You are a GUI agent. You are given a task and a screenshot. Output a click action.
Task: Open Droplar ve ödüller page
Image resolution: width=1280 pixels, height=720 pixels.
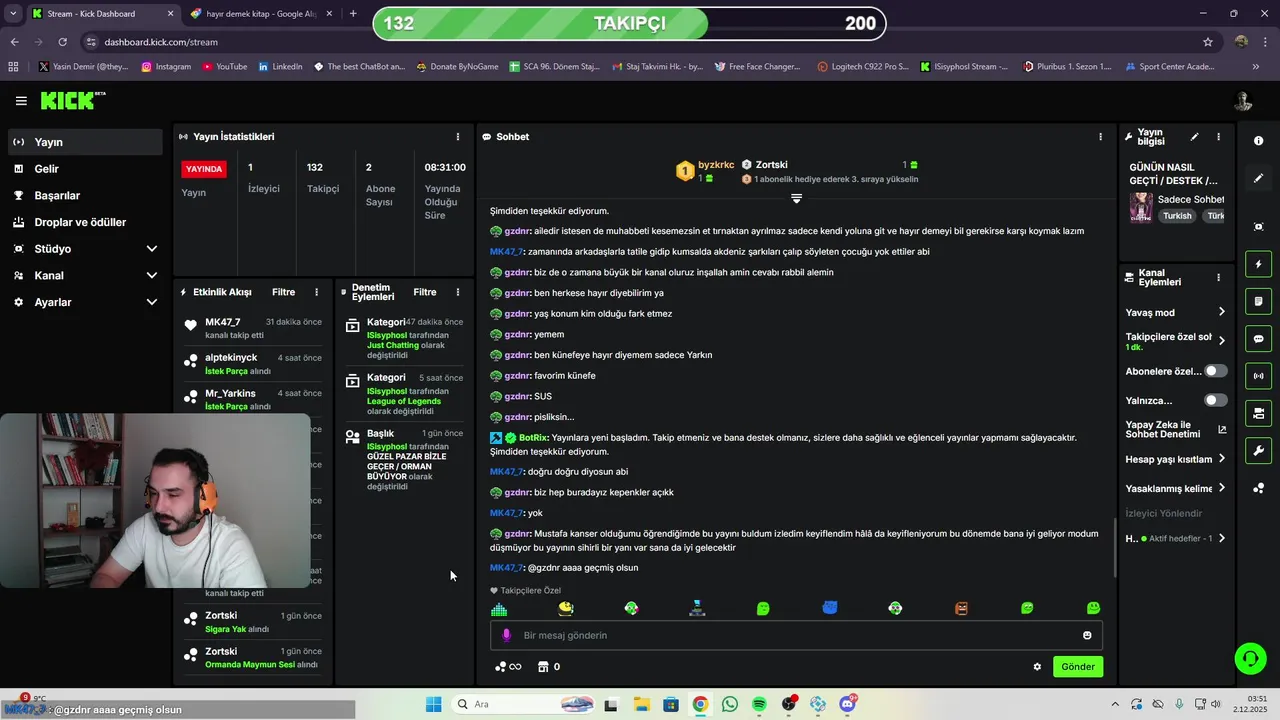click(83, 222)
